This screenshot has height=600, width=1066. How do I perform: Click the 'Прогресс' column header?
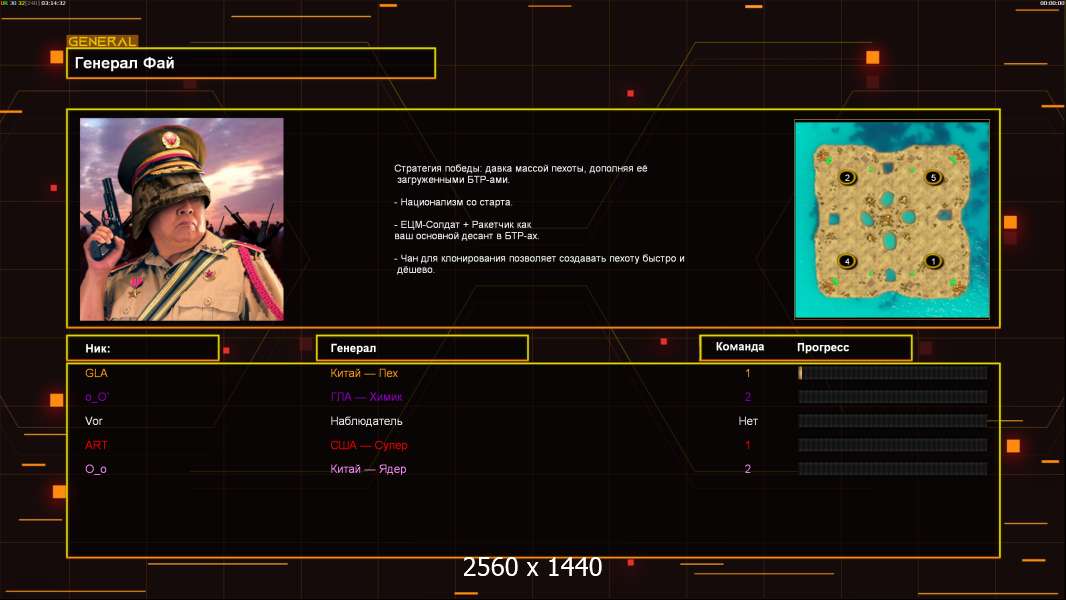coord(823,347)
